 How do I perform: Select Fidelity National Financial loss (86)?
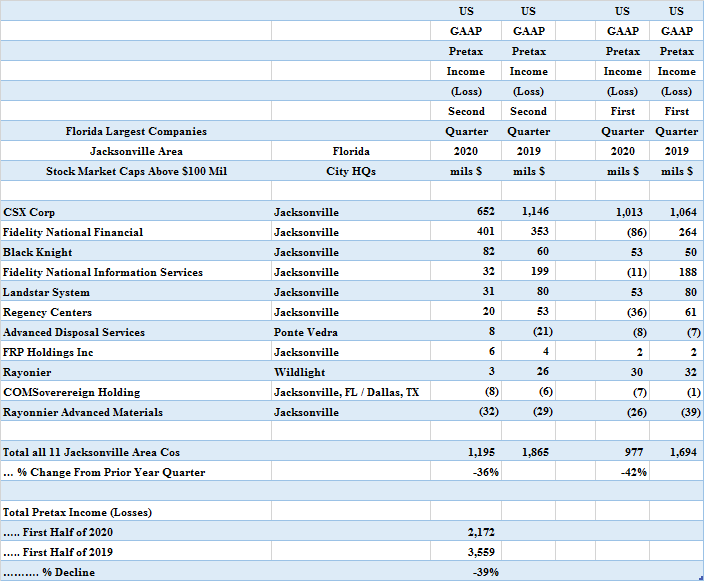637,232
